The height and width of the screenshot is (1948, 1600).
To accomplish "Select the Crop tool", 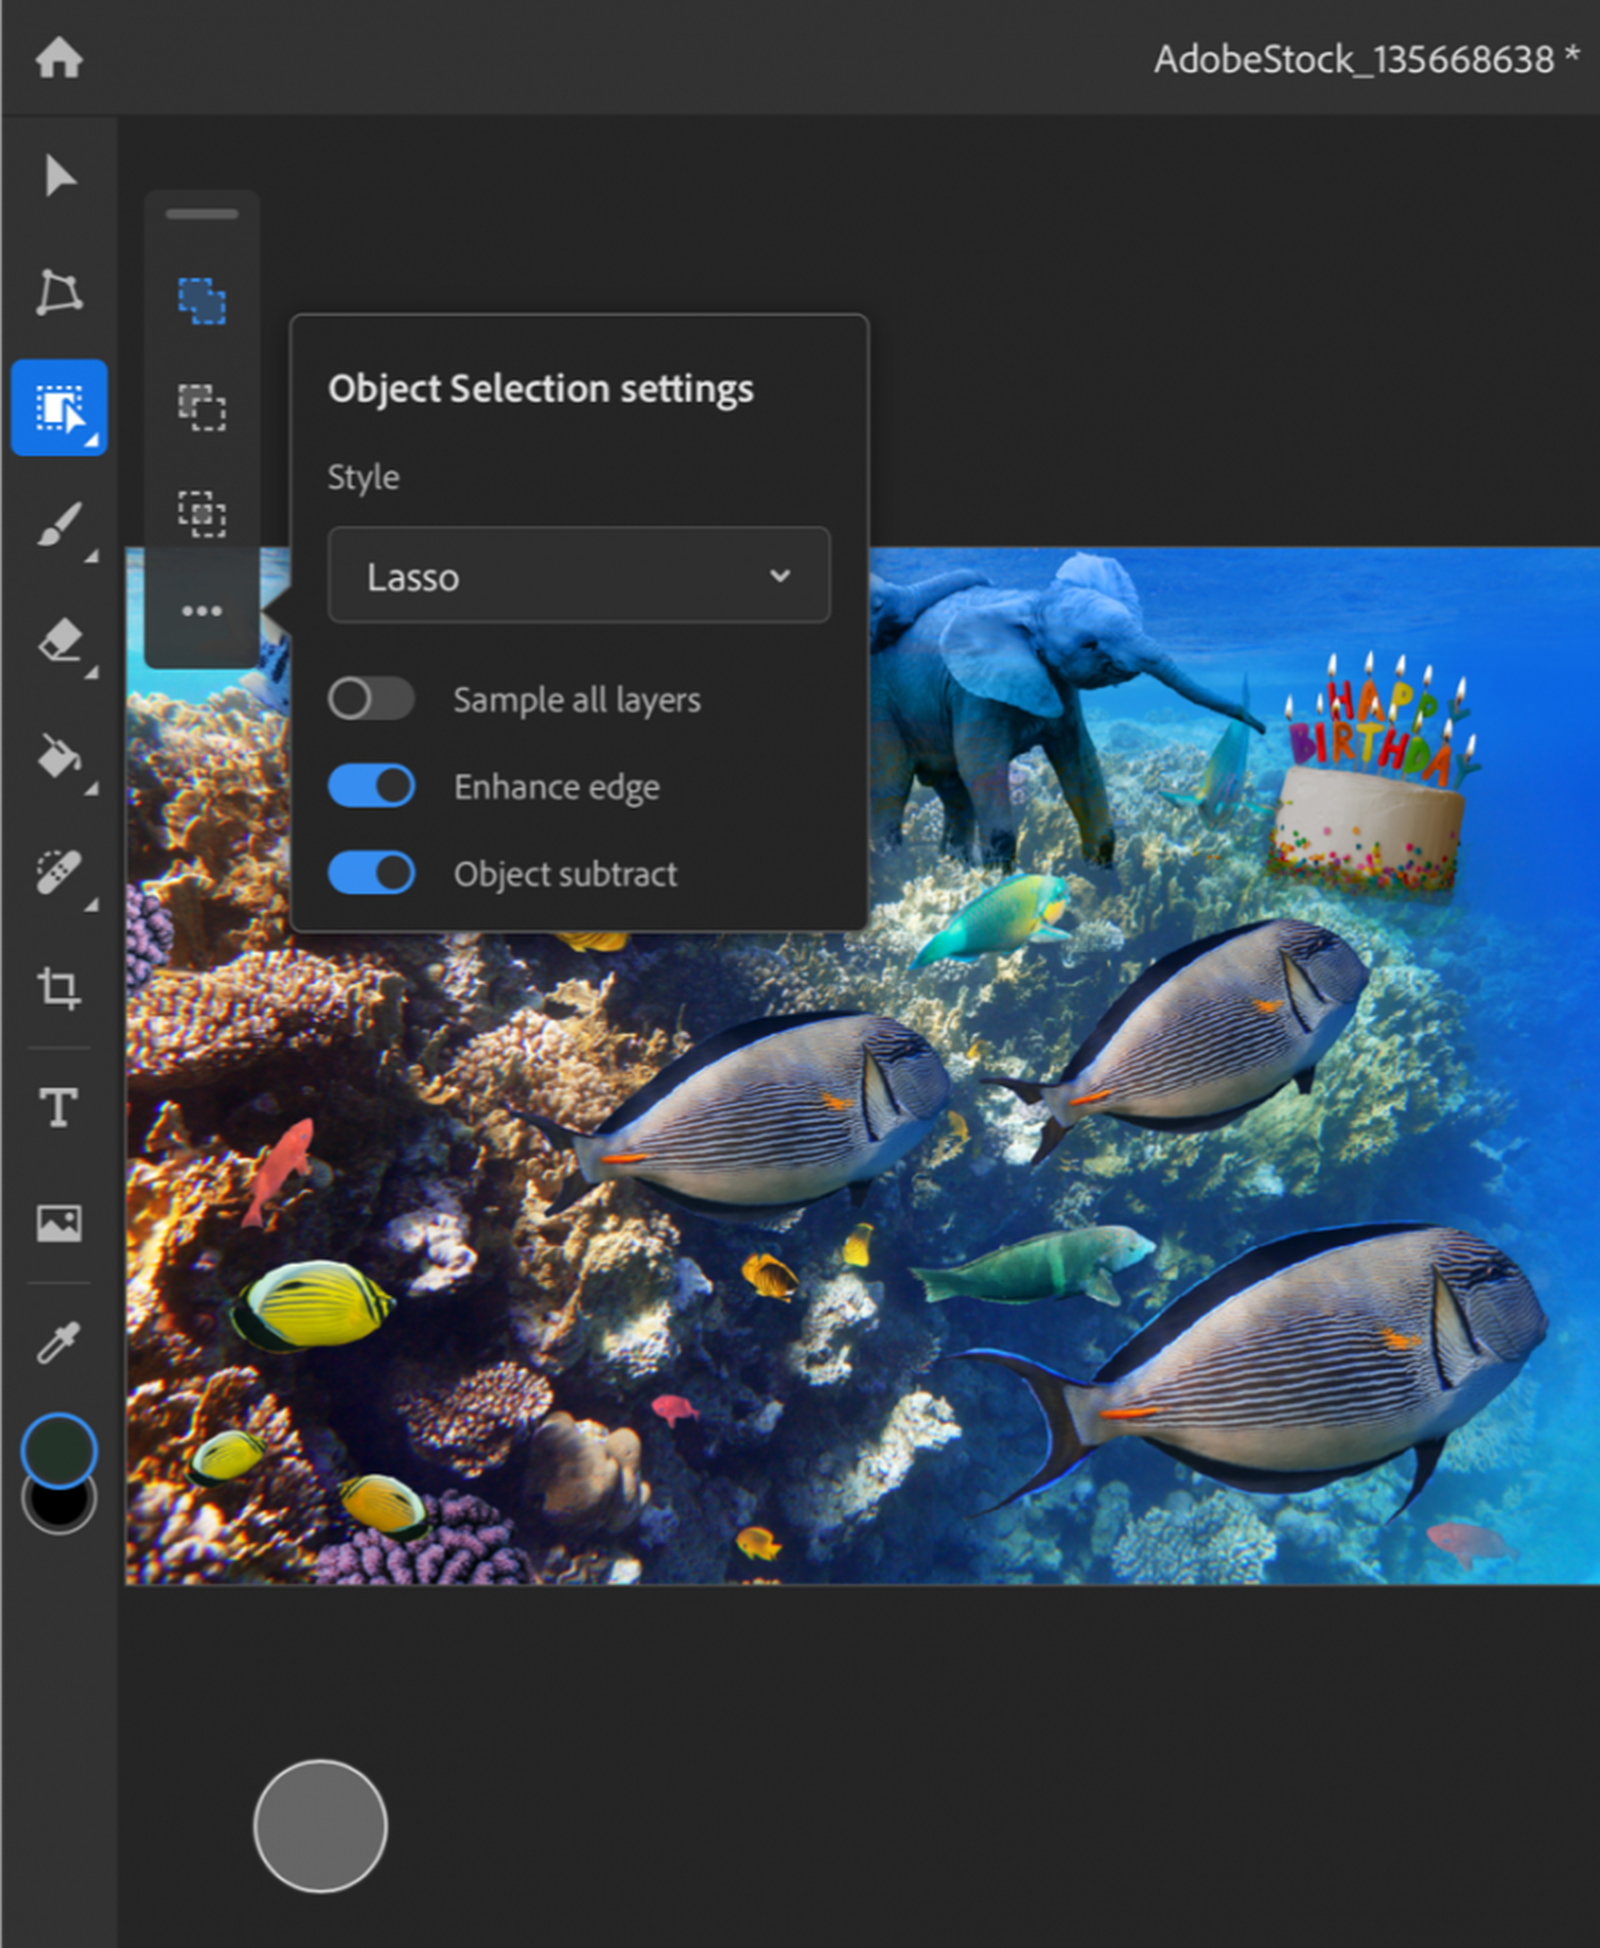I will 60,988.
